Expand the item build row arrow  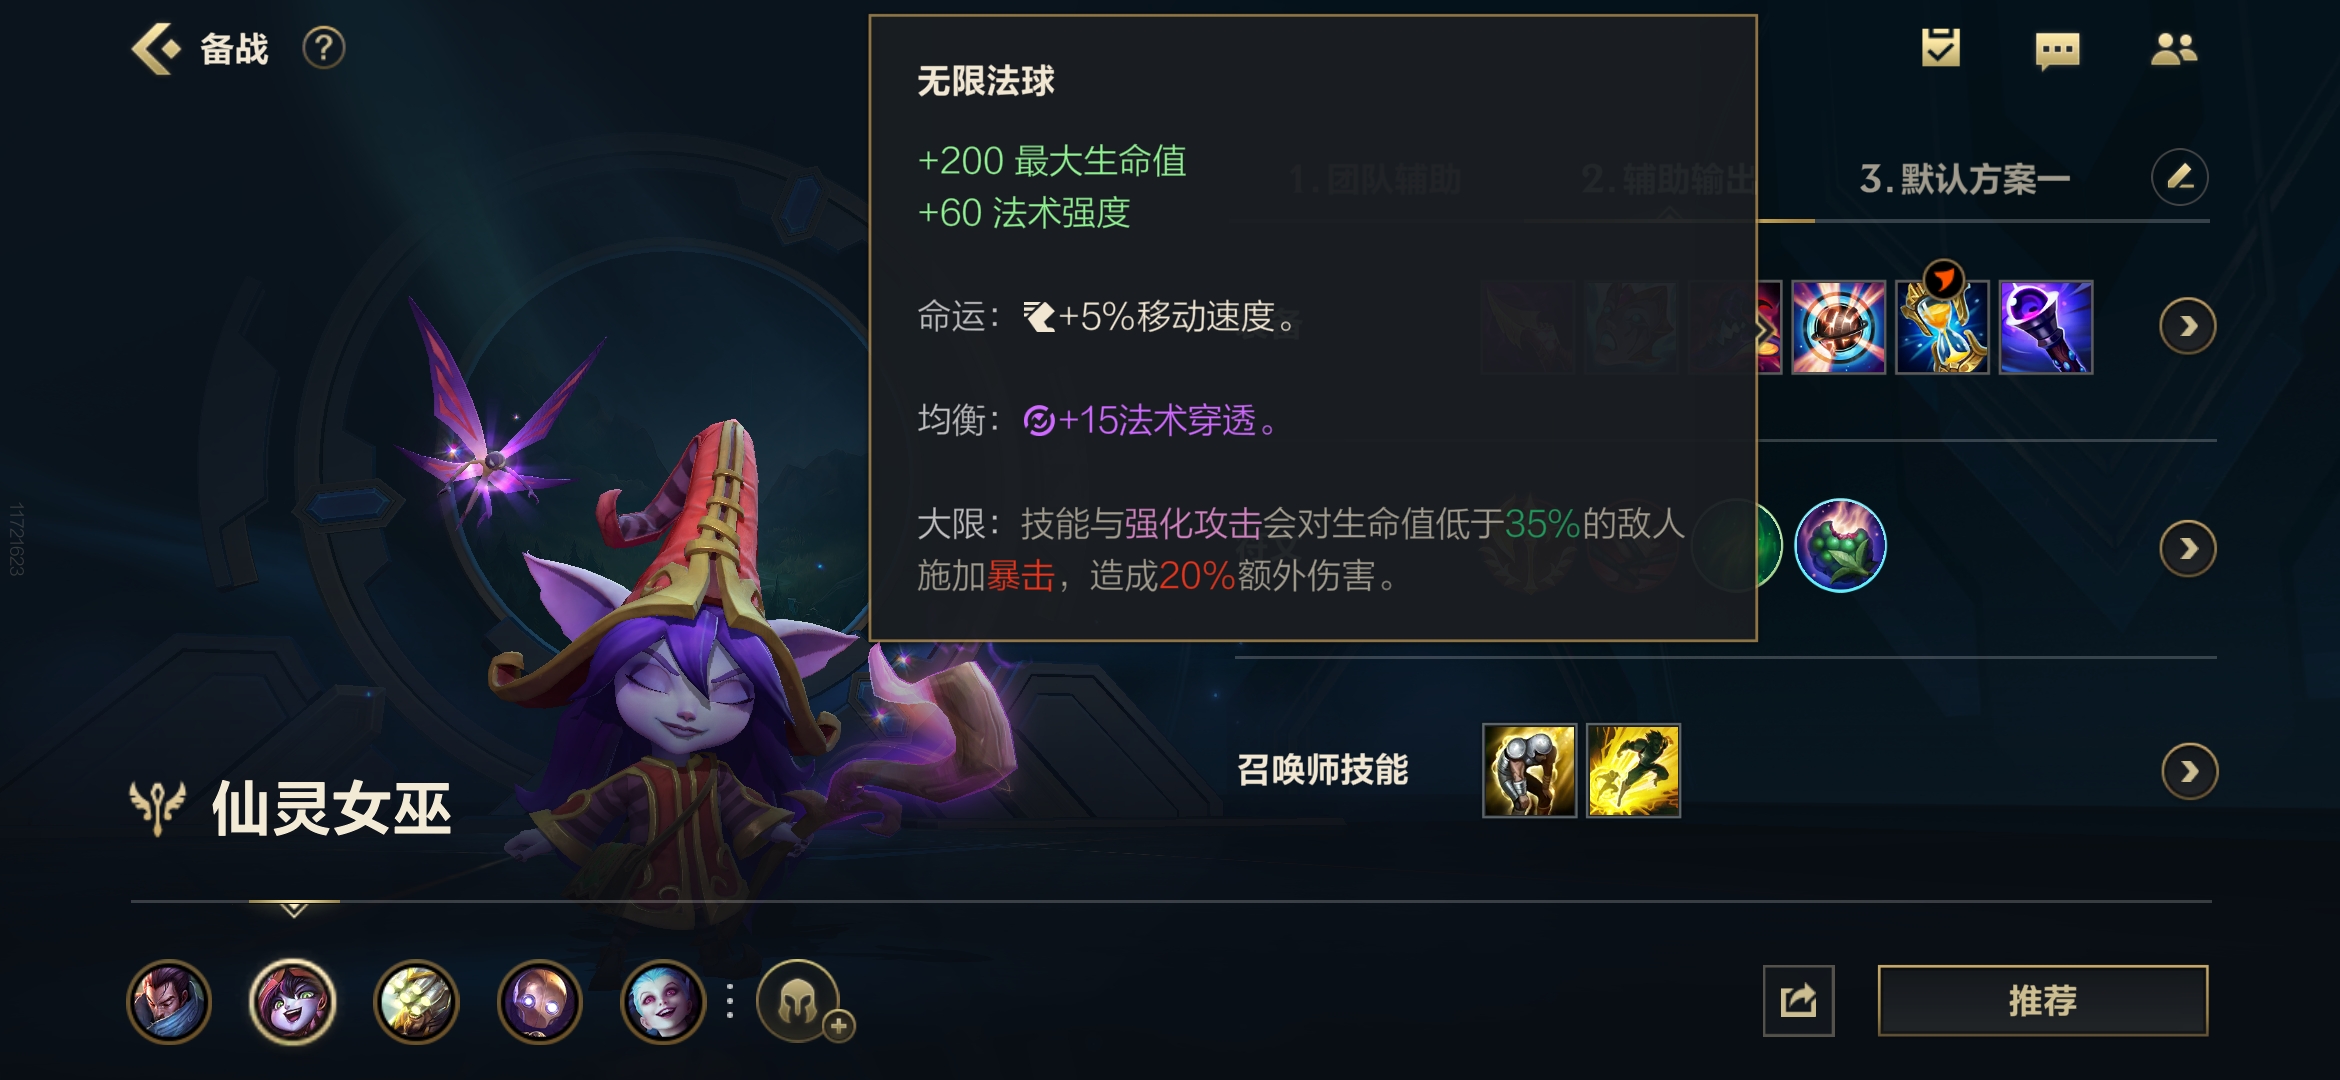[2188, 326]
